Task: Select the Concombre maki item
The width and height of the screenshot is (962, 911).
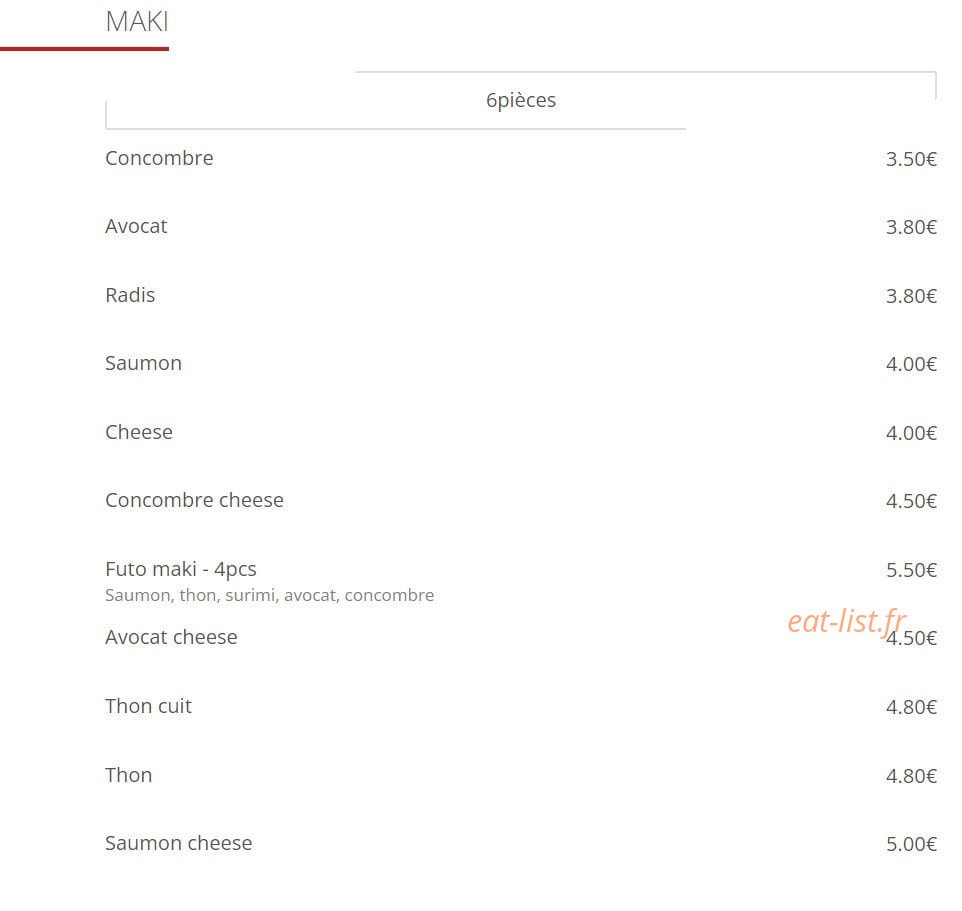Action: (159, 158)
